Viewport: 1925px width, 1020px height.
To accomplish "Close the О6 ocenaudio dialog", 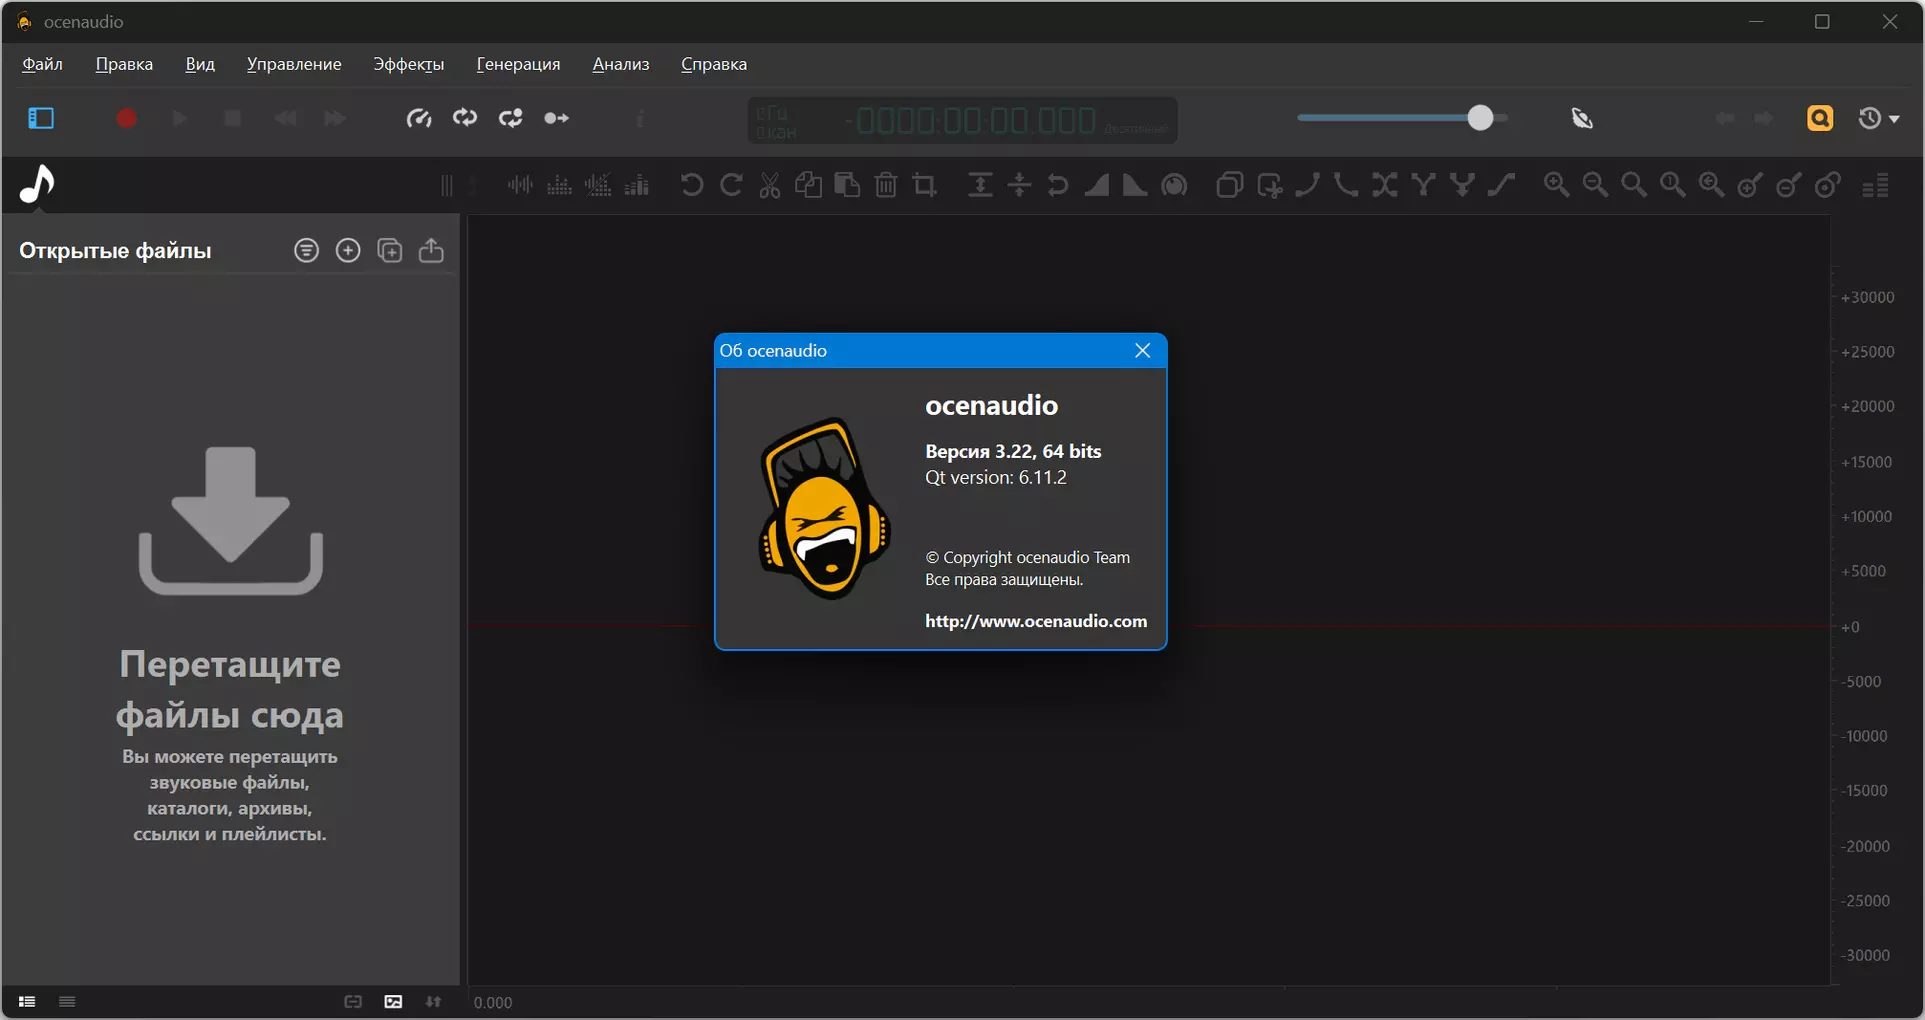I will click(1143, 351).
